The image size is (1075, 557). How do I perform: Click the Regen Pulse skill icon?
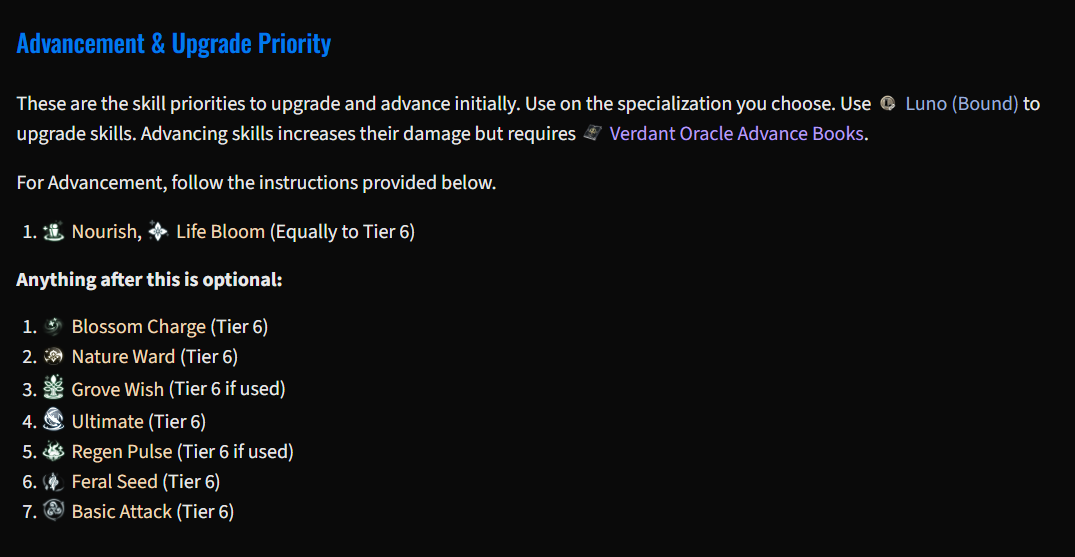(x=53, y=452)
